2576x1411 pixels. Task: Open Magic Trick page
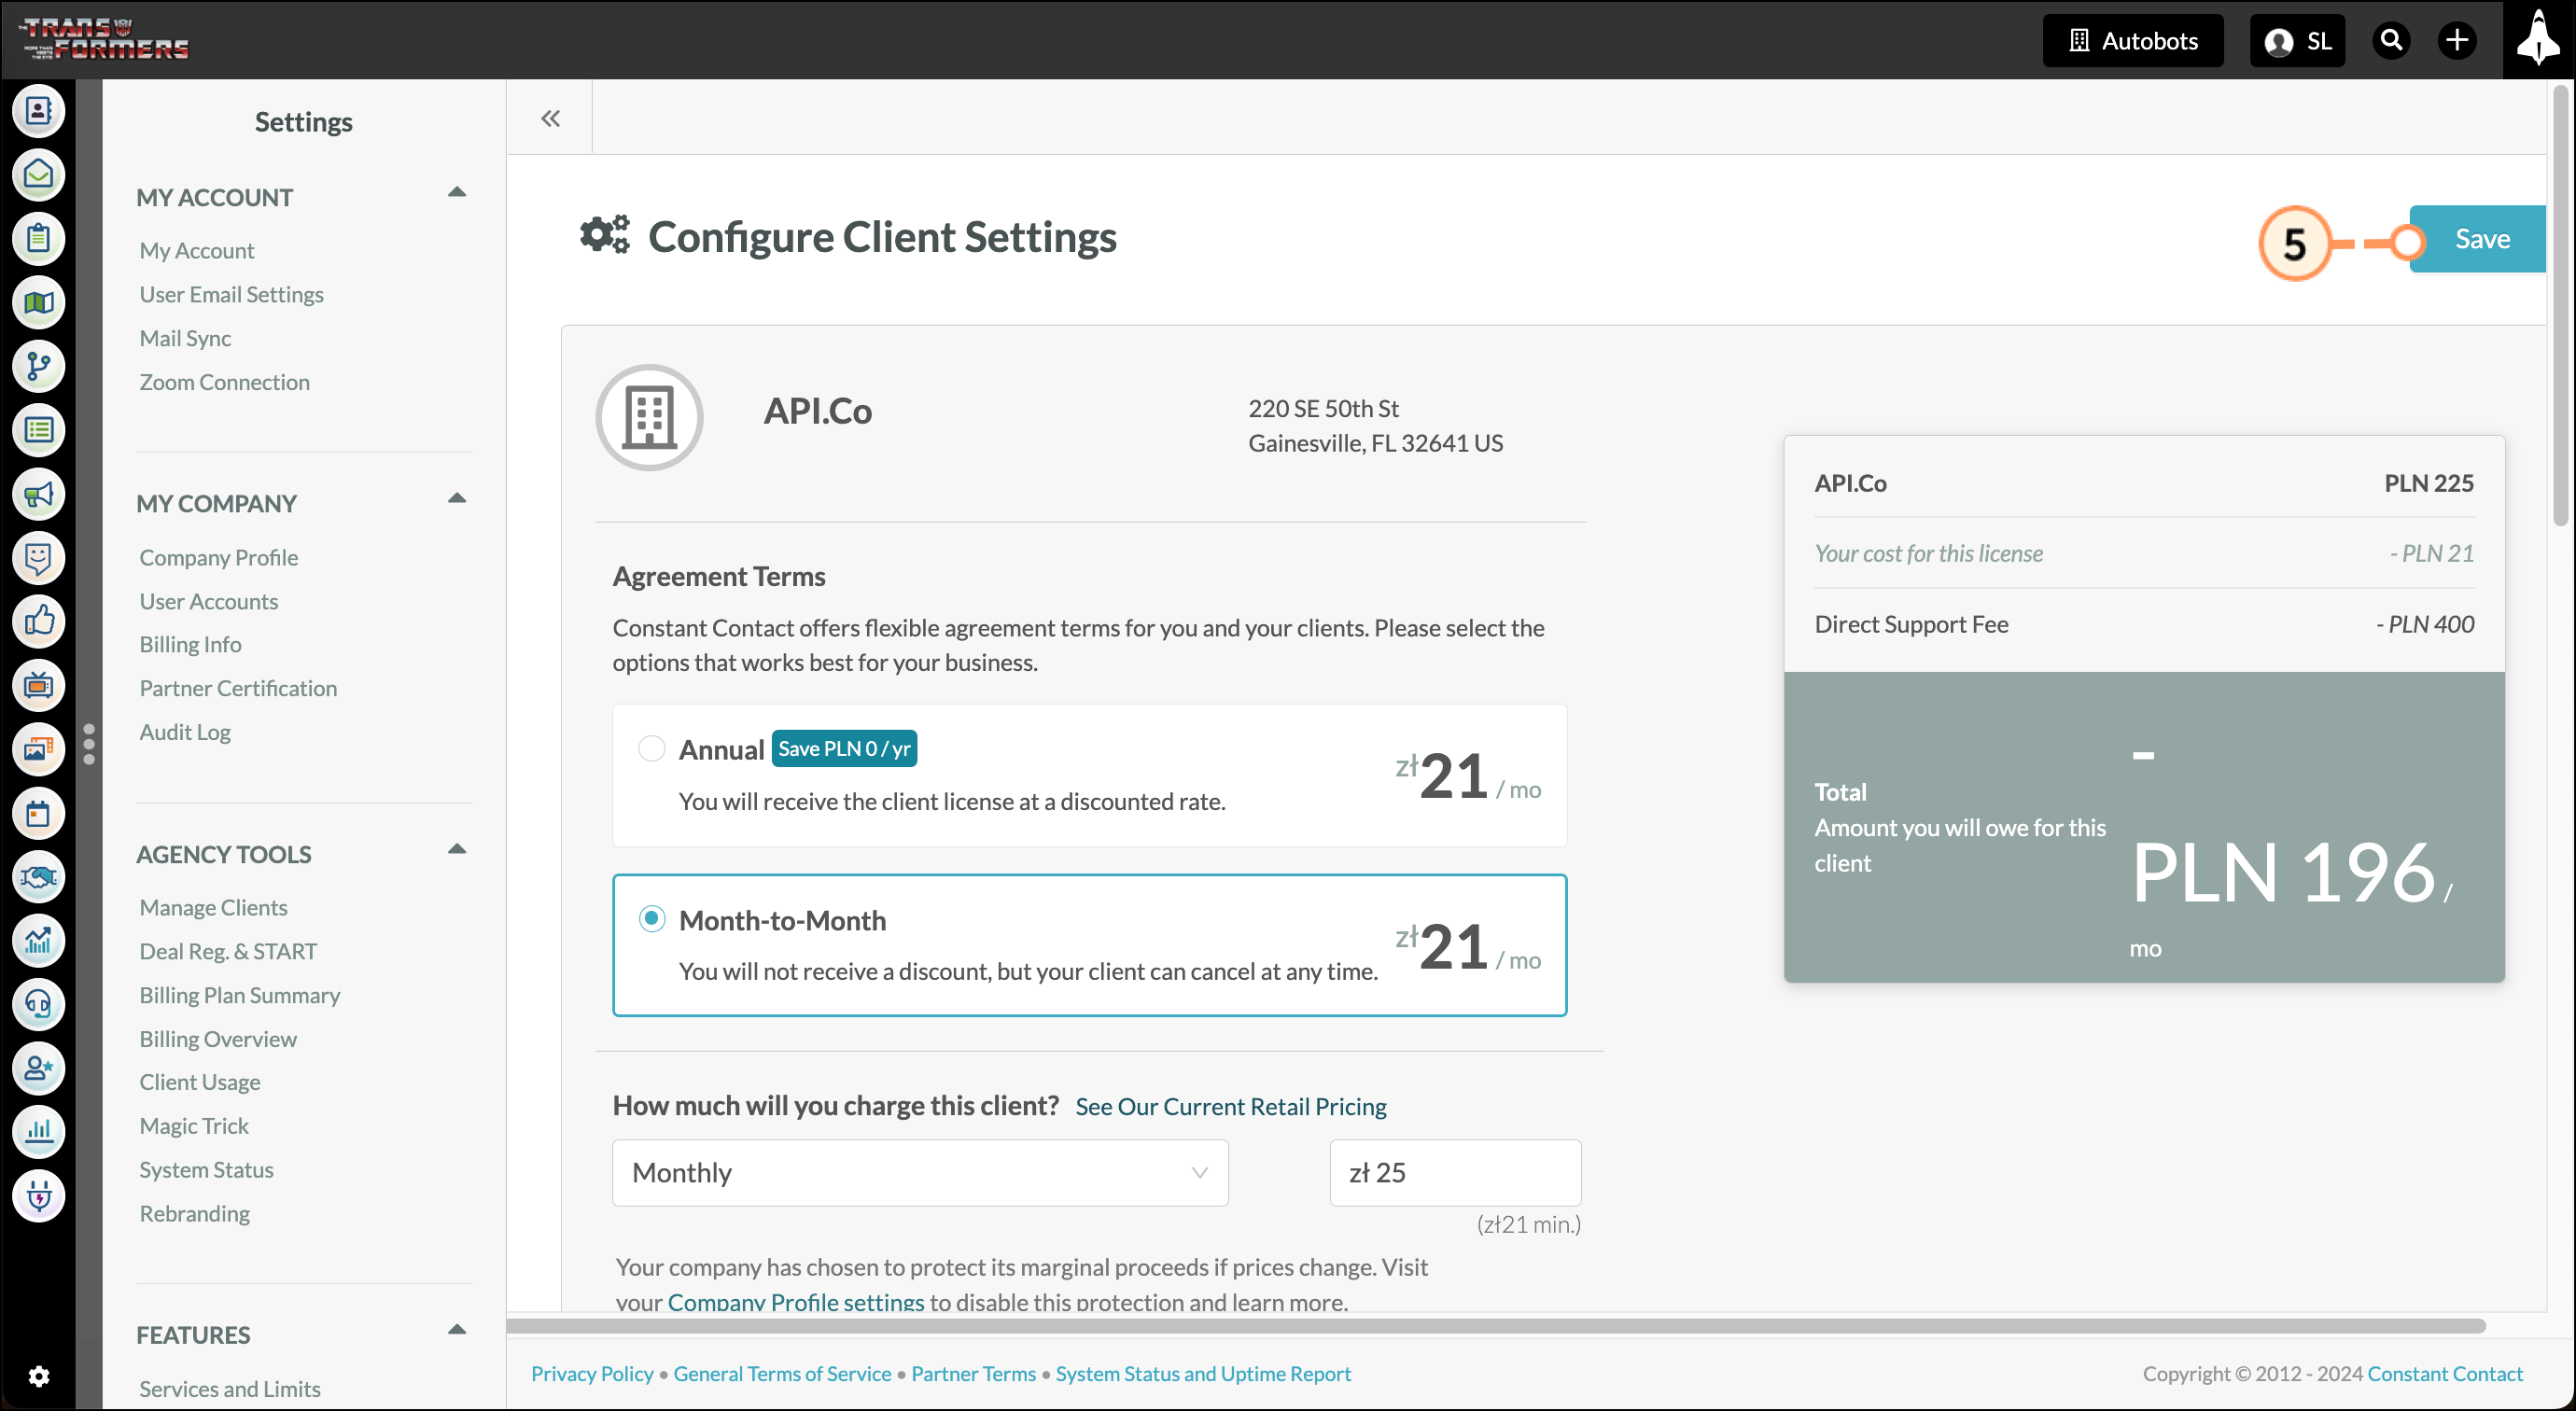[194, 1126]
